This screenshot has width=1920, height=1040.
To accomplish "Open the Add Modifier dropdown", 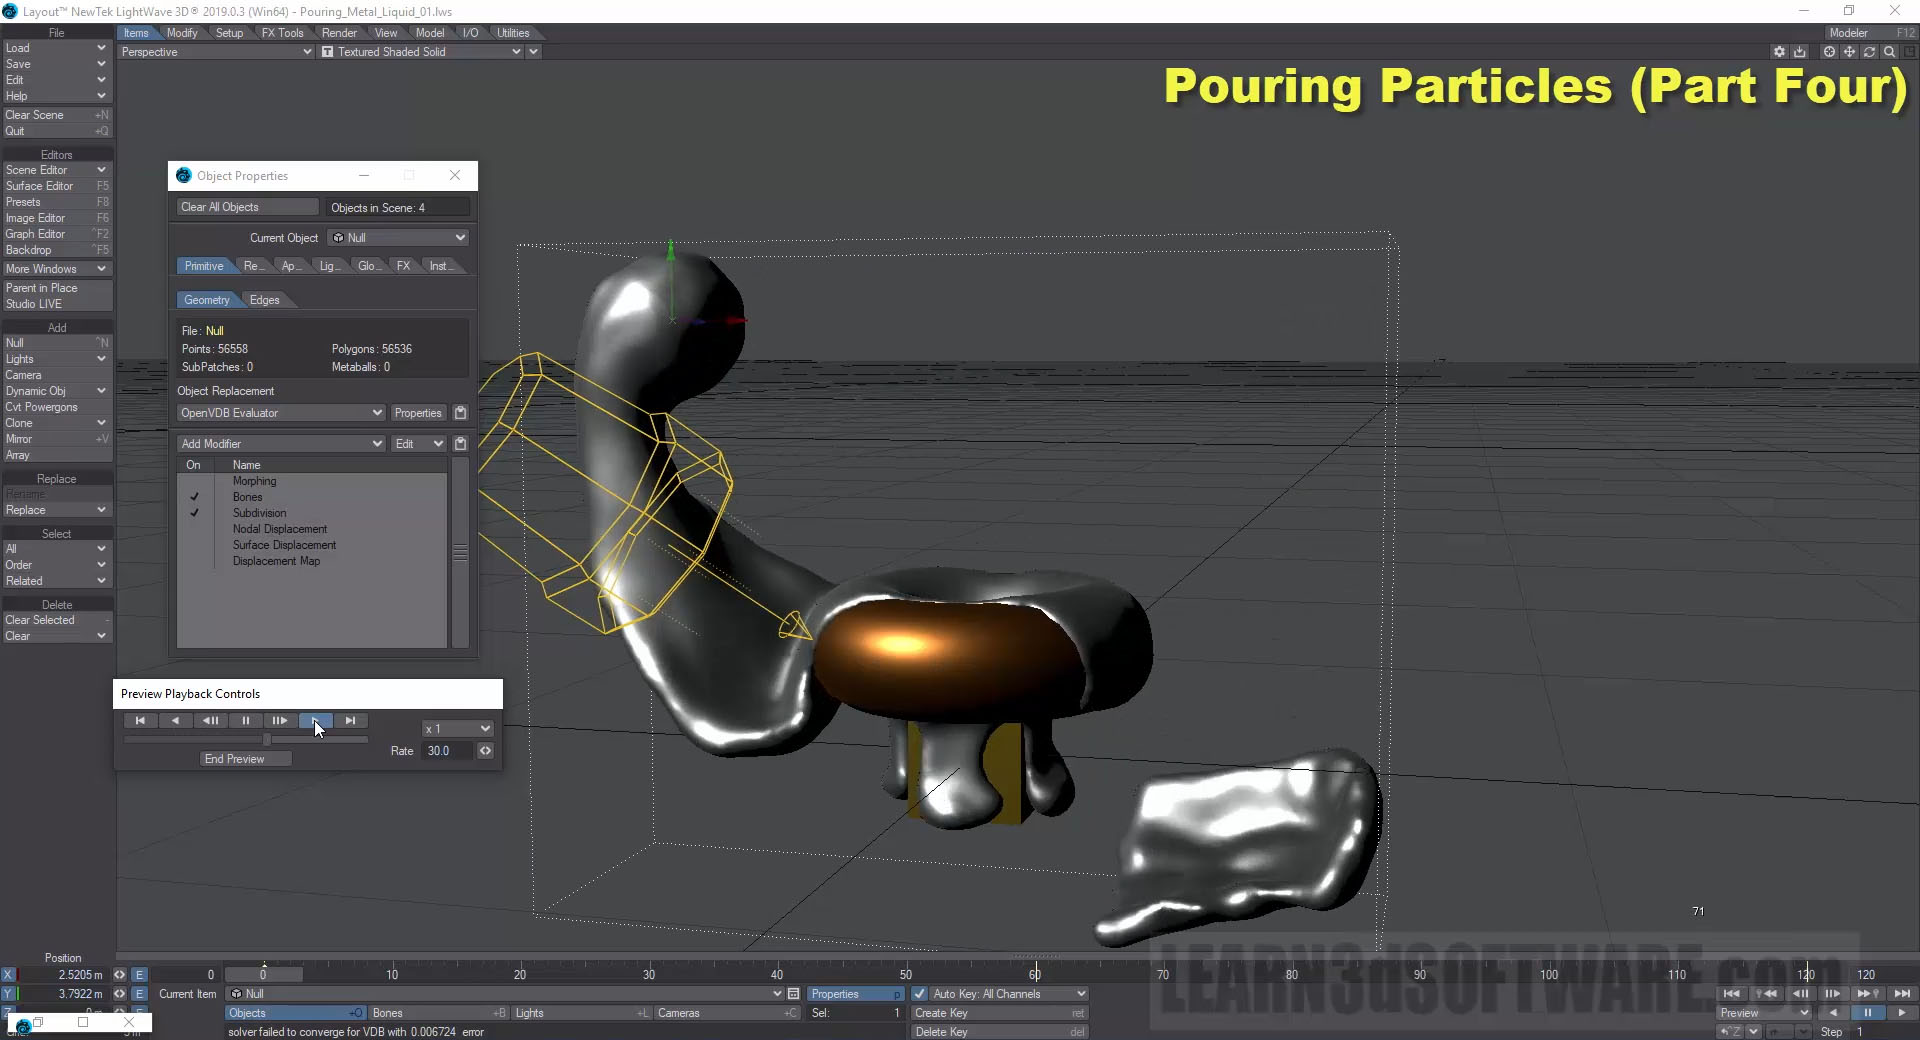I will 280,444.
